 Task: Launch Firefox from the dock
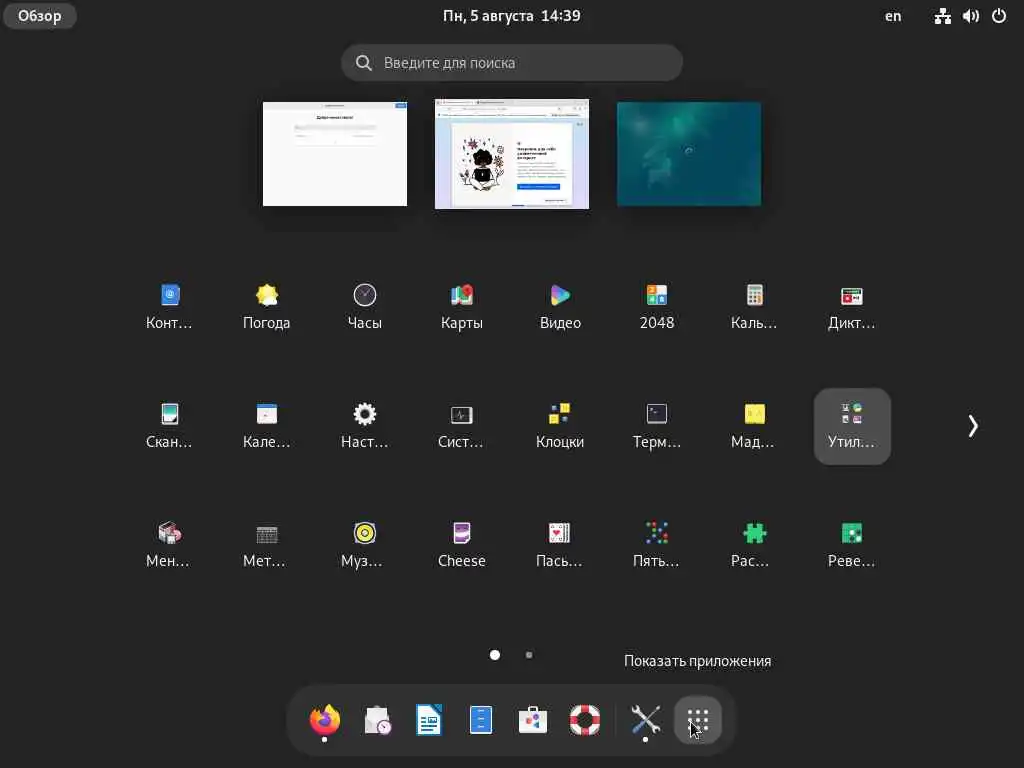click(325, 720)
